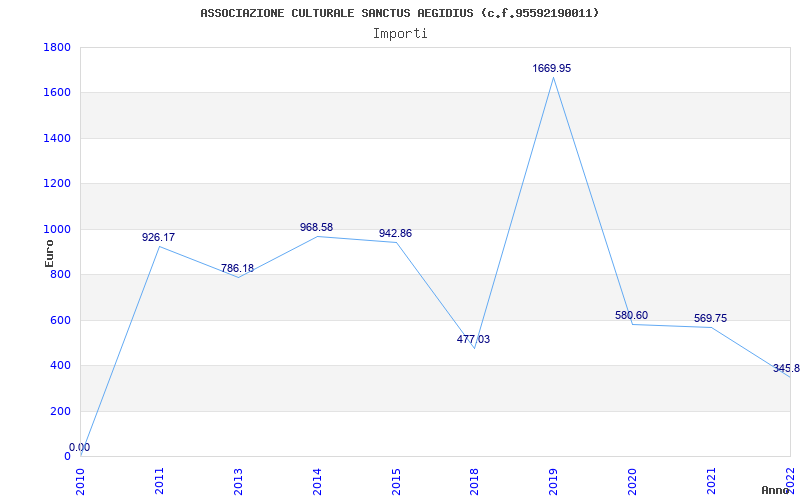Click the 1000 y-axis tick label
This screenshot has height=500, width=800.
click(58, 230)
